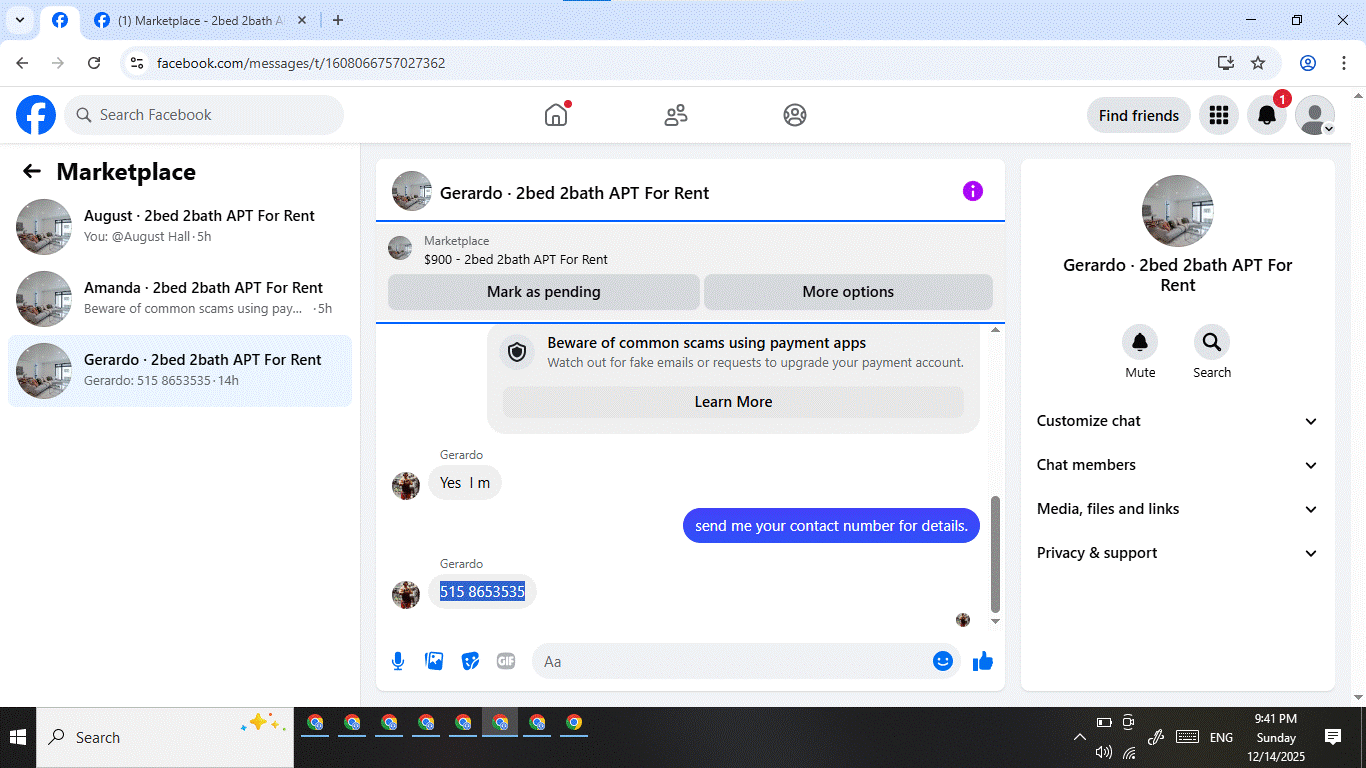Open the Facebook menu grid icon

pyautogui.click(x=1218, y=115)
